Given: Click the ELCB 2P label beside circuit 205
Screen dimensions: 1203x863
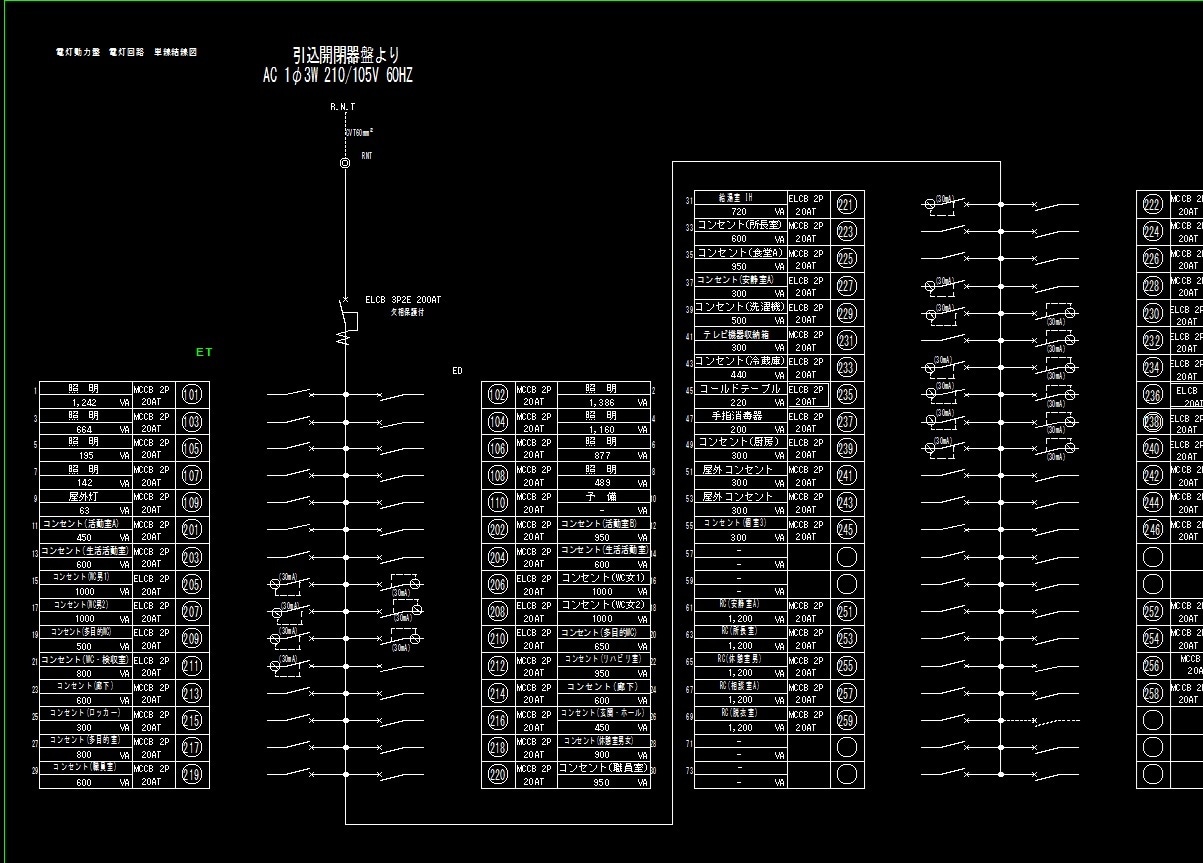Looking at the screenshot, I should click(154, 578).
